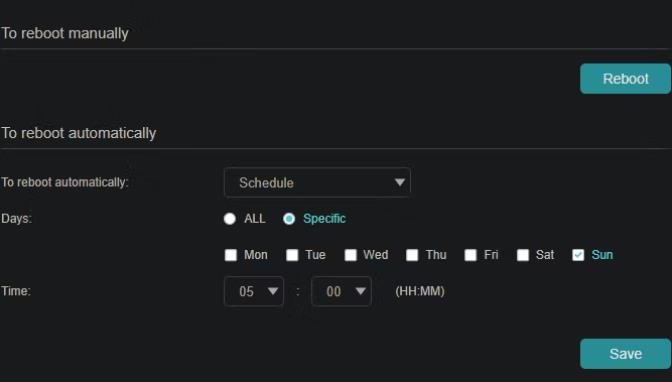Enable the Sat checkbox
672x382 pixels.
point(523,255)
